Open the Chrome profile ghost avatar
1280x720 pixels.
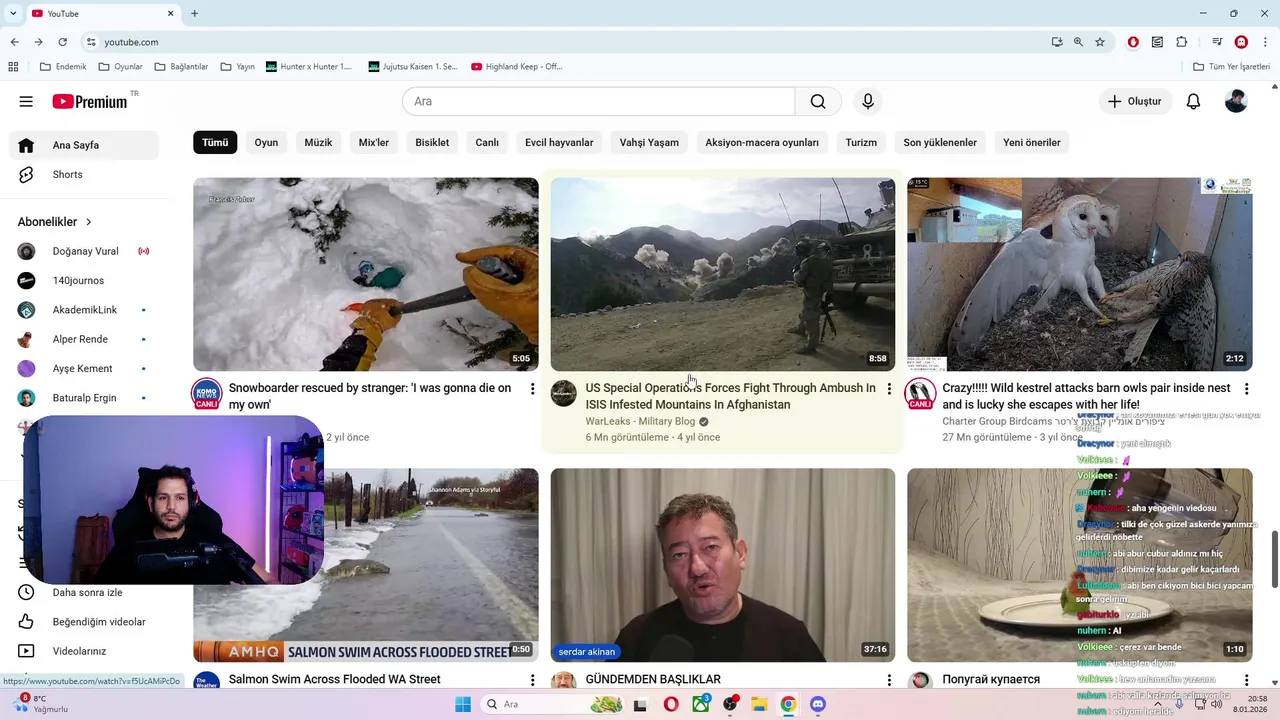1241,42
